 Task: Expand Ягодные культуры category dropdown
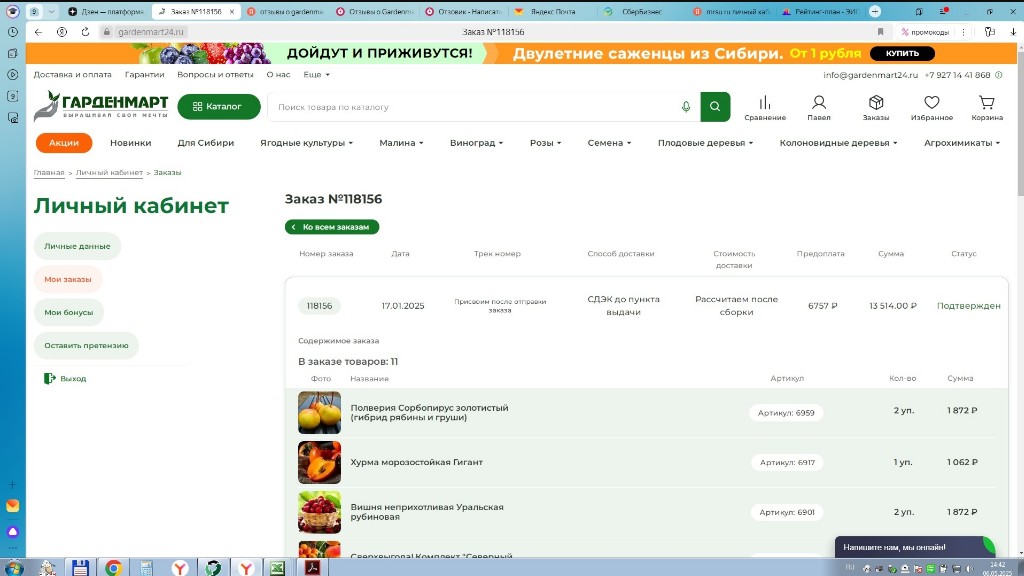click(306, 142)
